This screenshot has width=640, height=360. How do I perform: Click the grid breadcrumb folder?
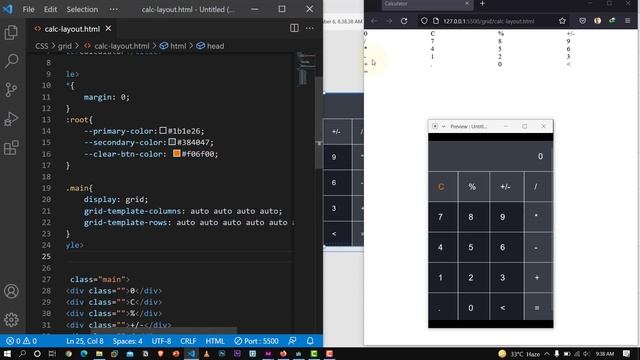(x=64, y=46)
